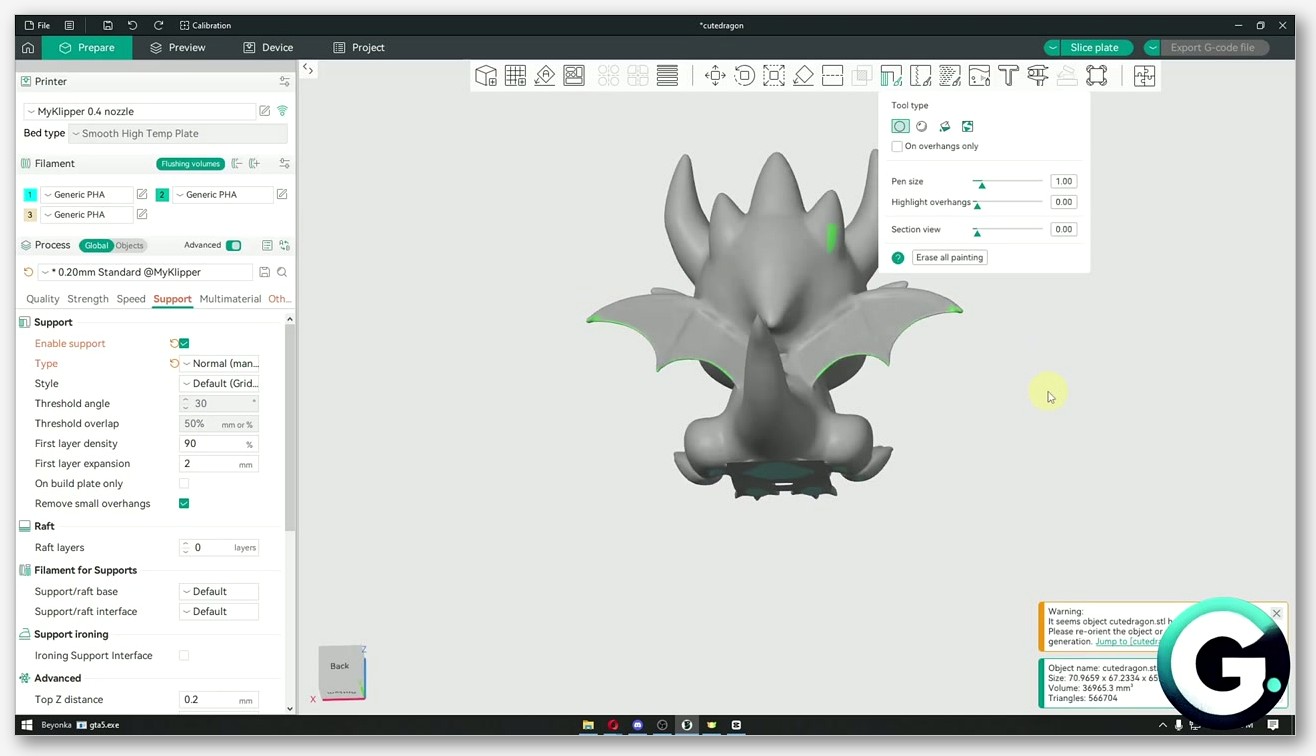The height and width of the screenshot is (756, 1316).
Task: Open the File menu
Action: 37,25
